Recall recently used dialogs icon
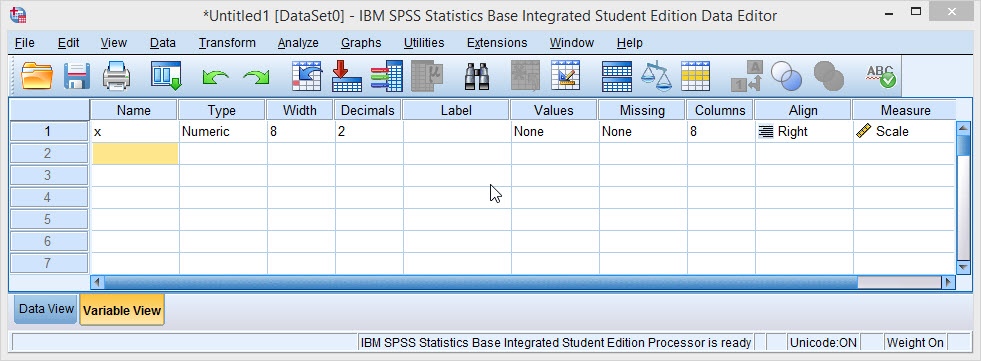This screenshot has height=361, width=981. (166, 76)
